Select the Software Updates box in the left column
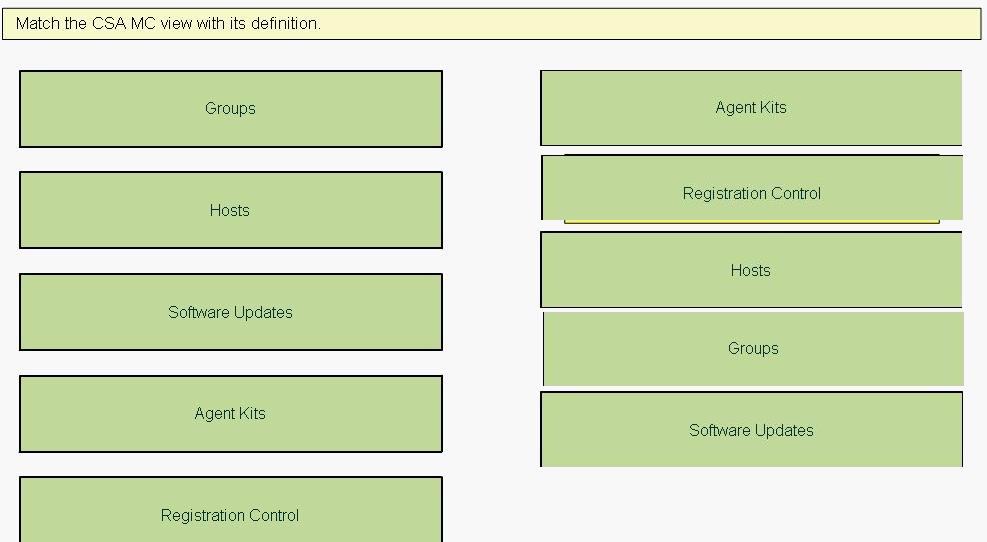 click(x=231, y=312)
